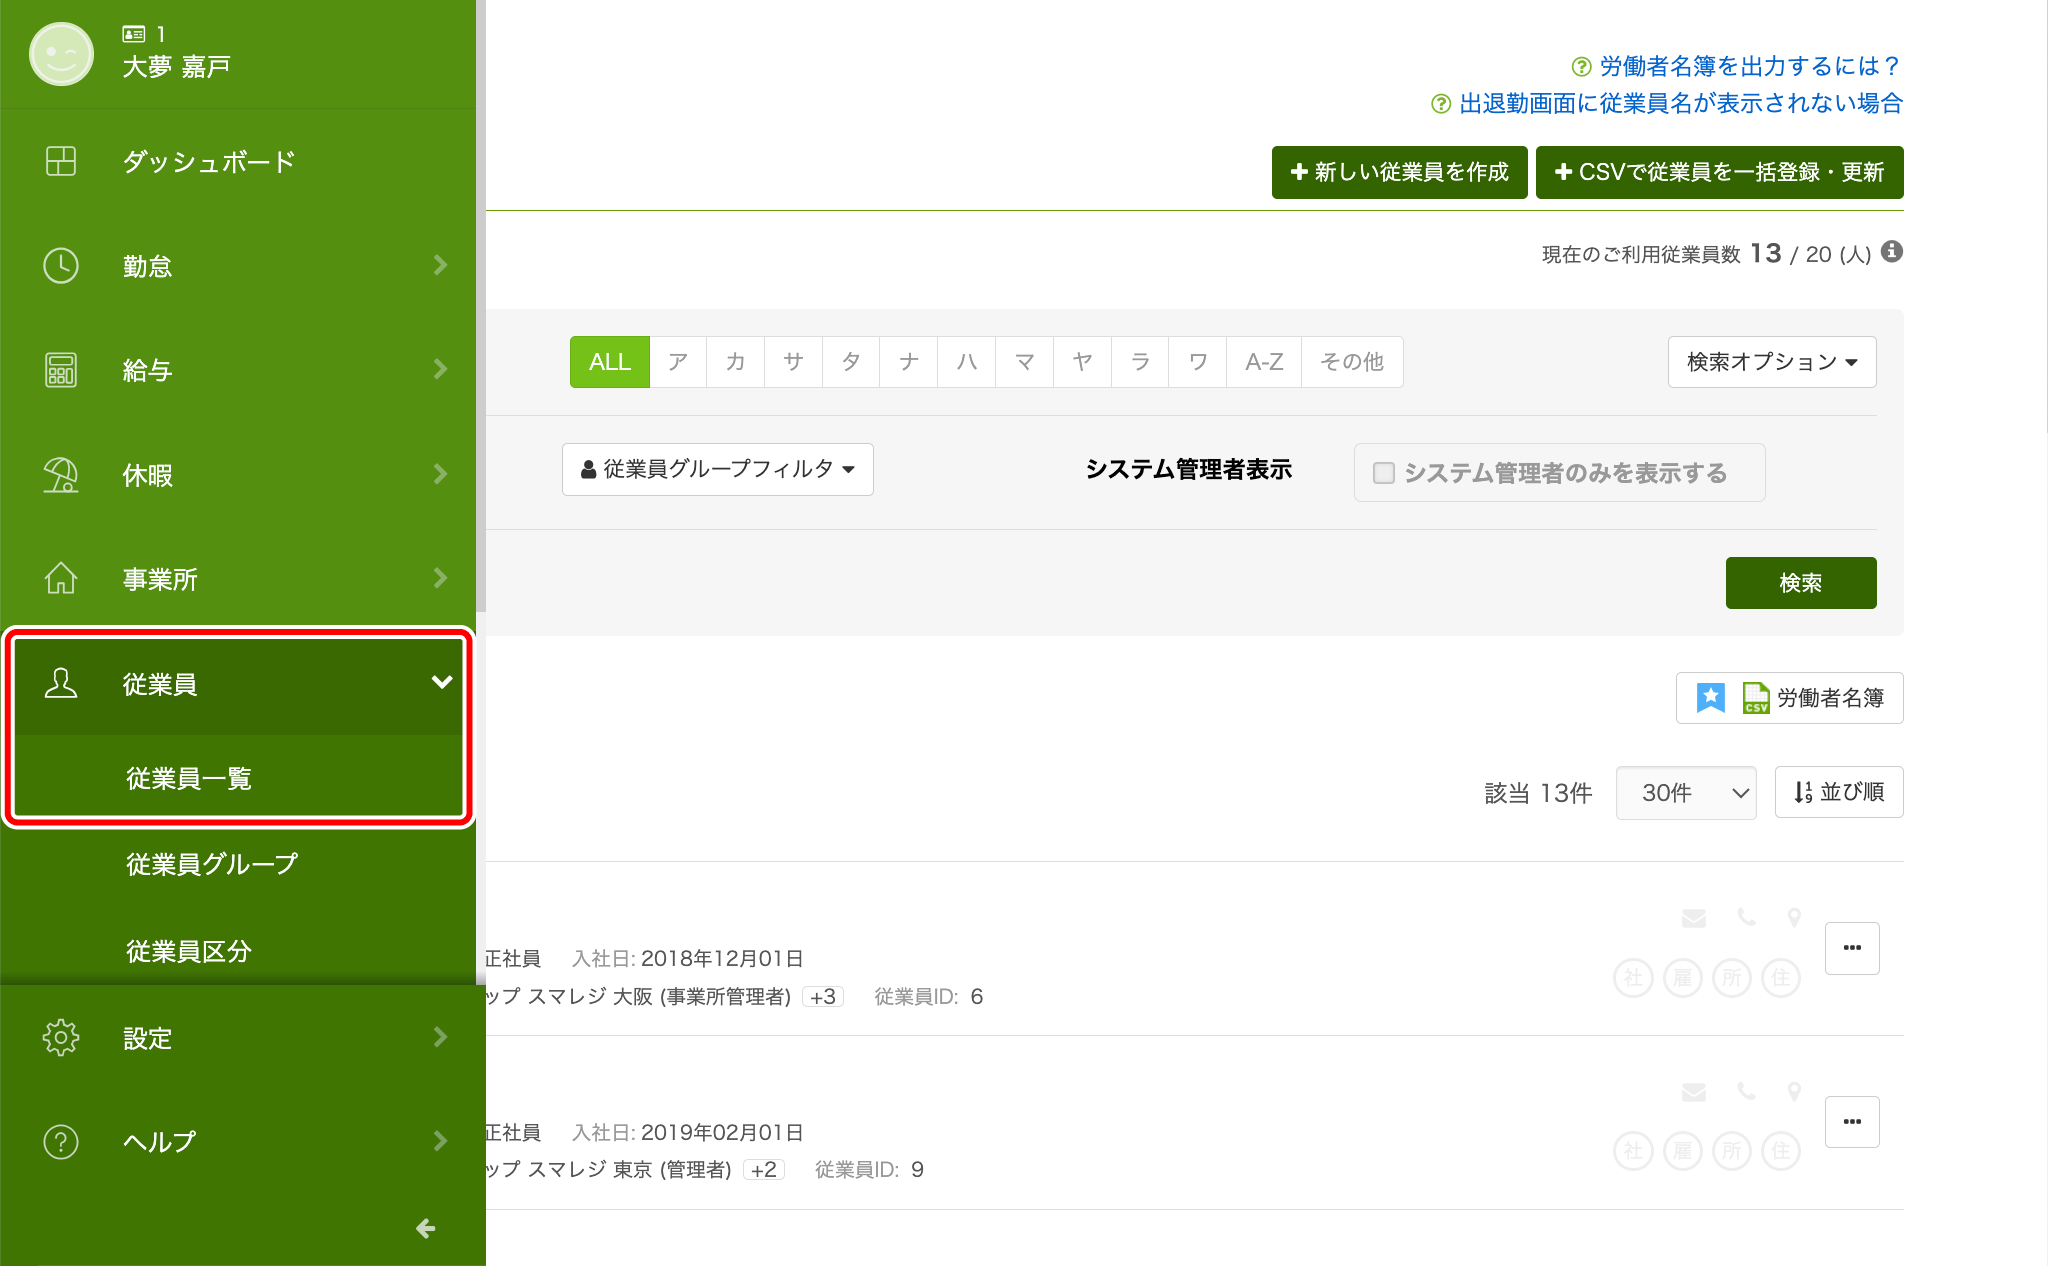
Task: Open the ダッシュボード dashboard icon
Action: pos(61,161)
